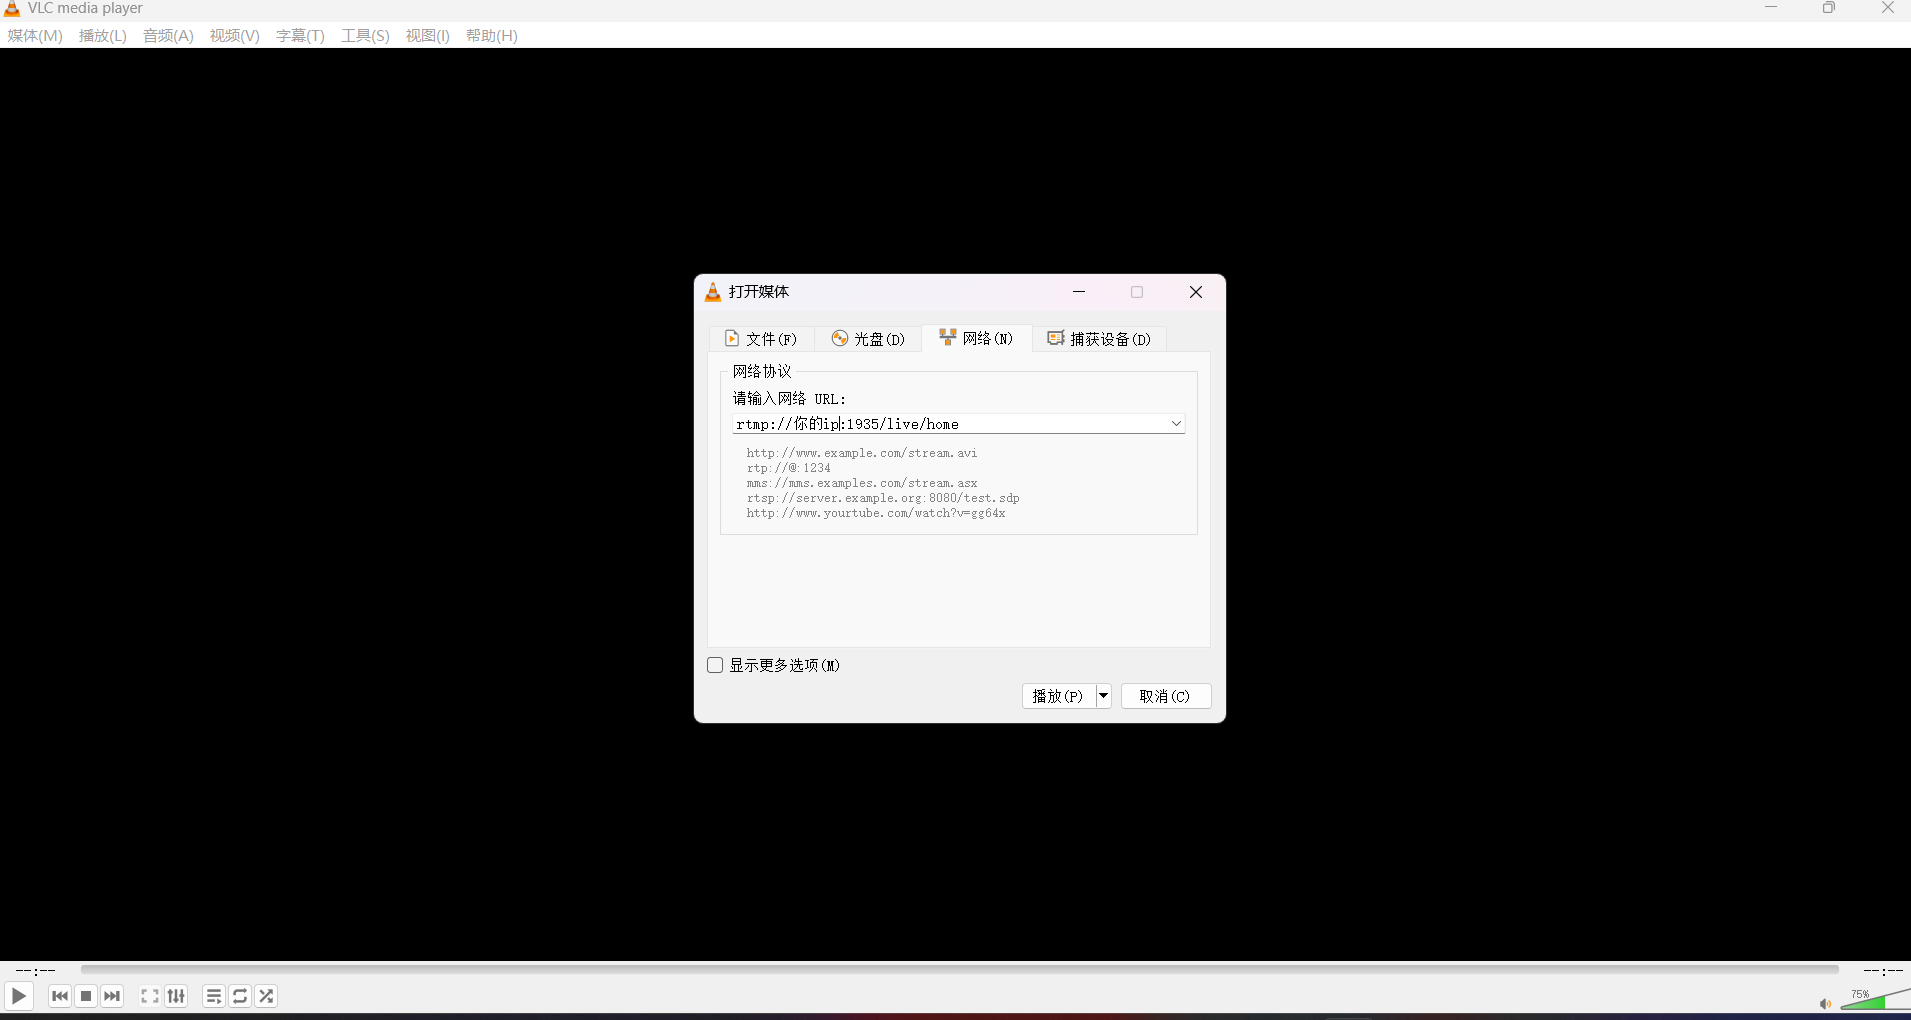Open the 音频(A) menu
This screenshot has width=1911, height=1020.
[168, 36]
